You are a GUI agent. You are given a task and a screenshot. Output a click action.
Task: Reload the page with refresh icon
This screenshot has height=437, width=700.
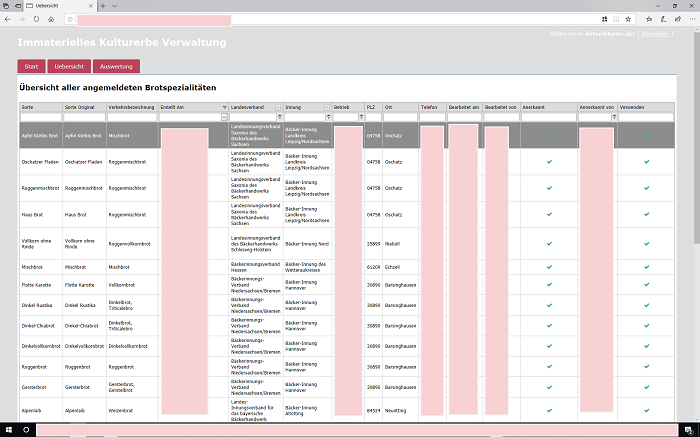pos(37,19)
